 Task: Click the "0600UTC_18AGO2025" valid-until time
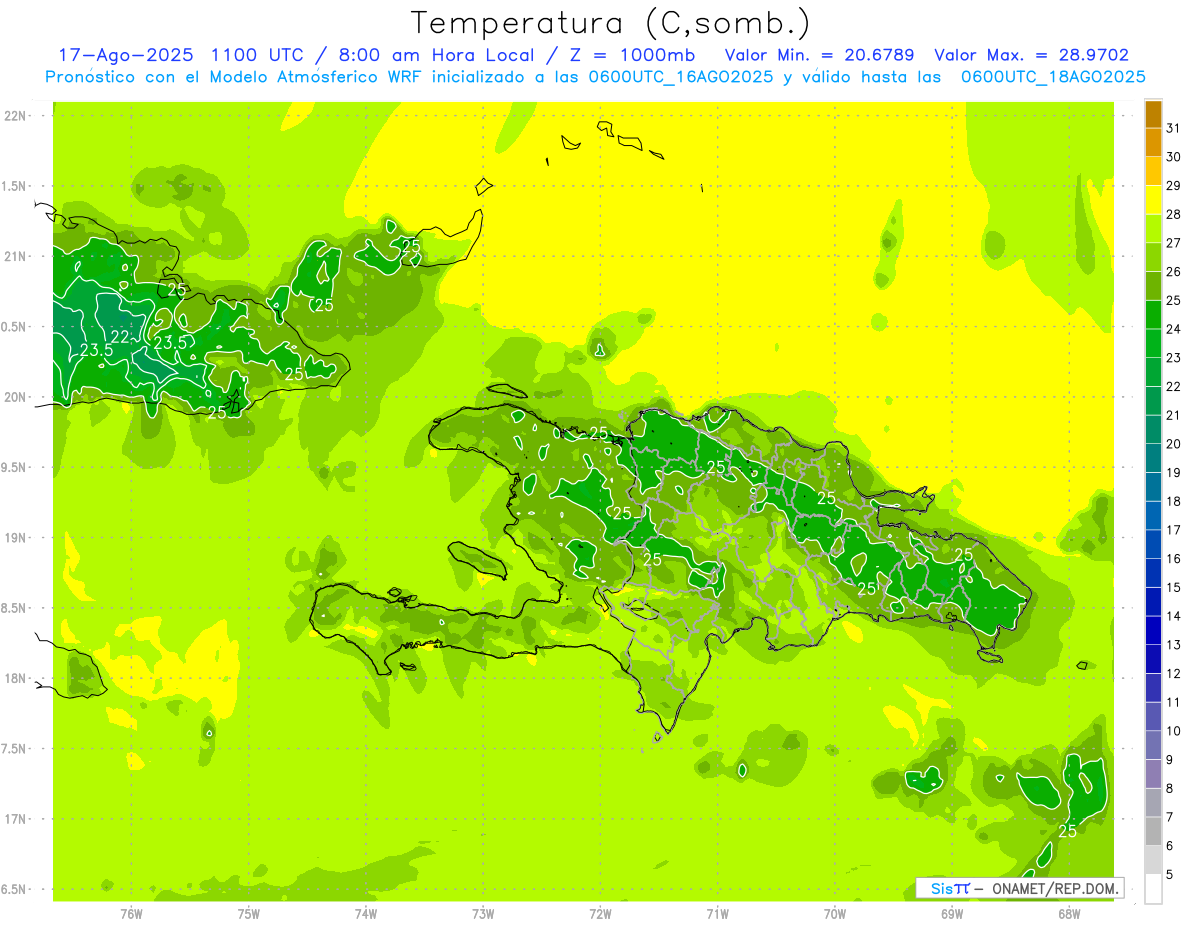[x=1053, y=77]
